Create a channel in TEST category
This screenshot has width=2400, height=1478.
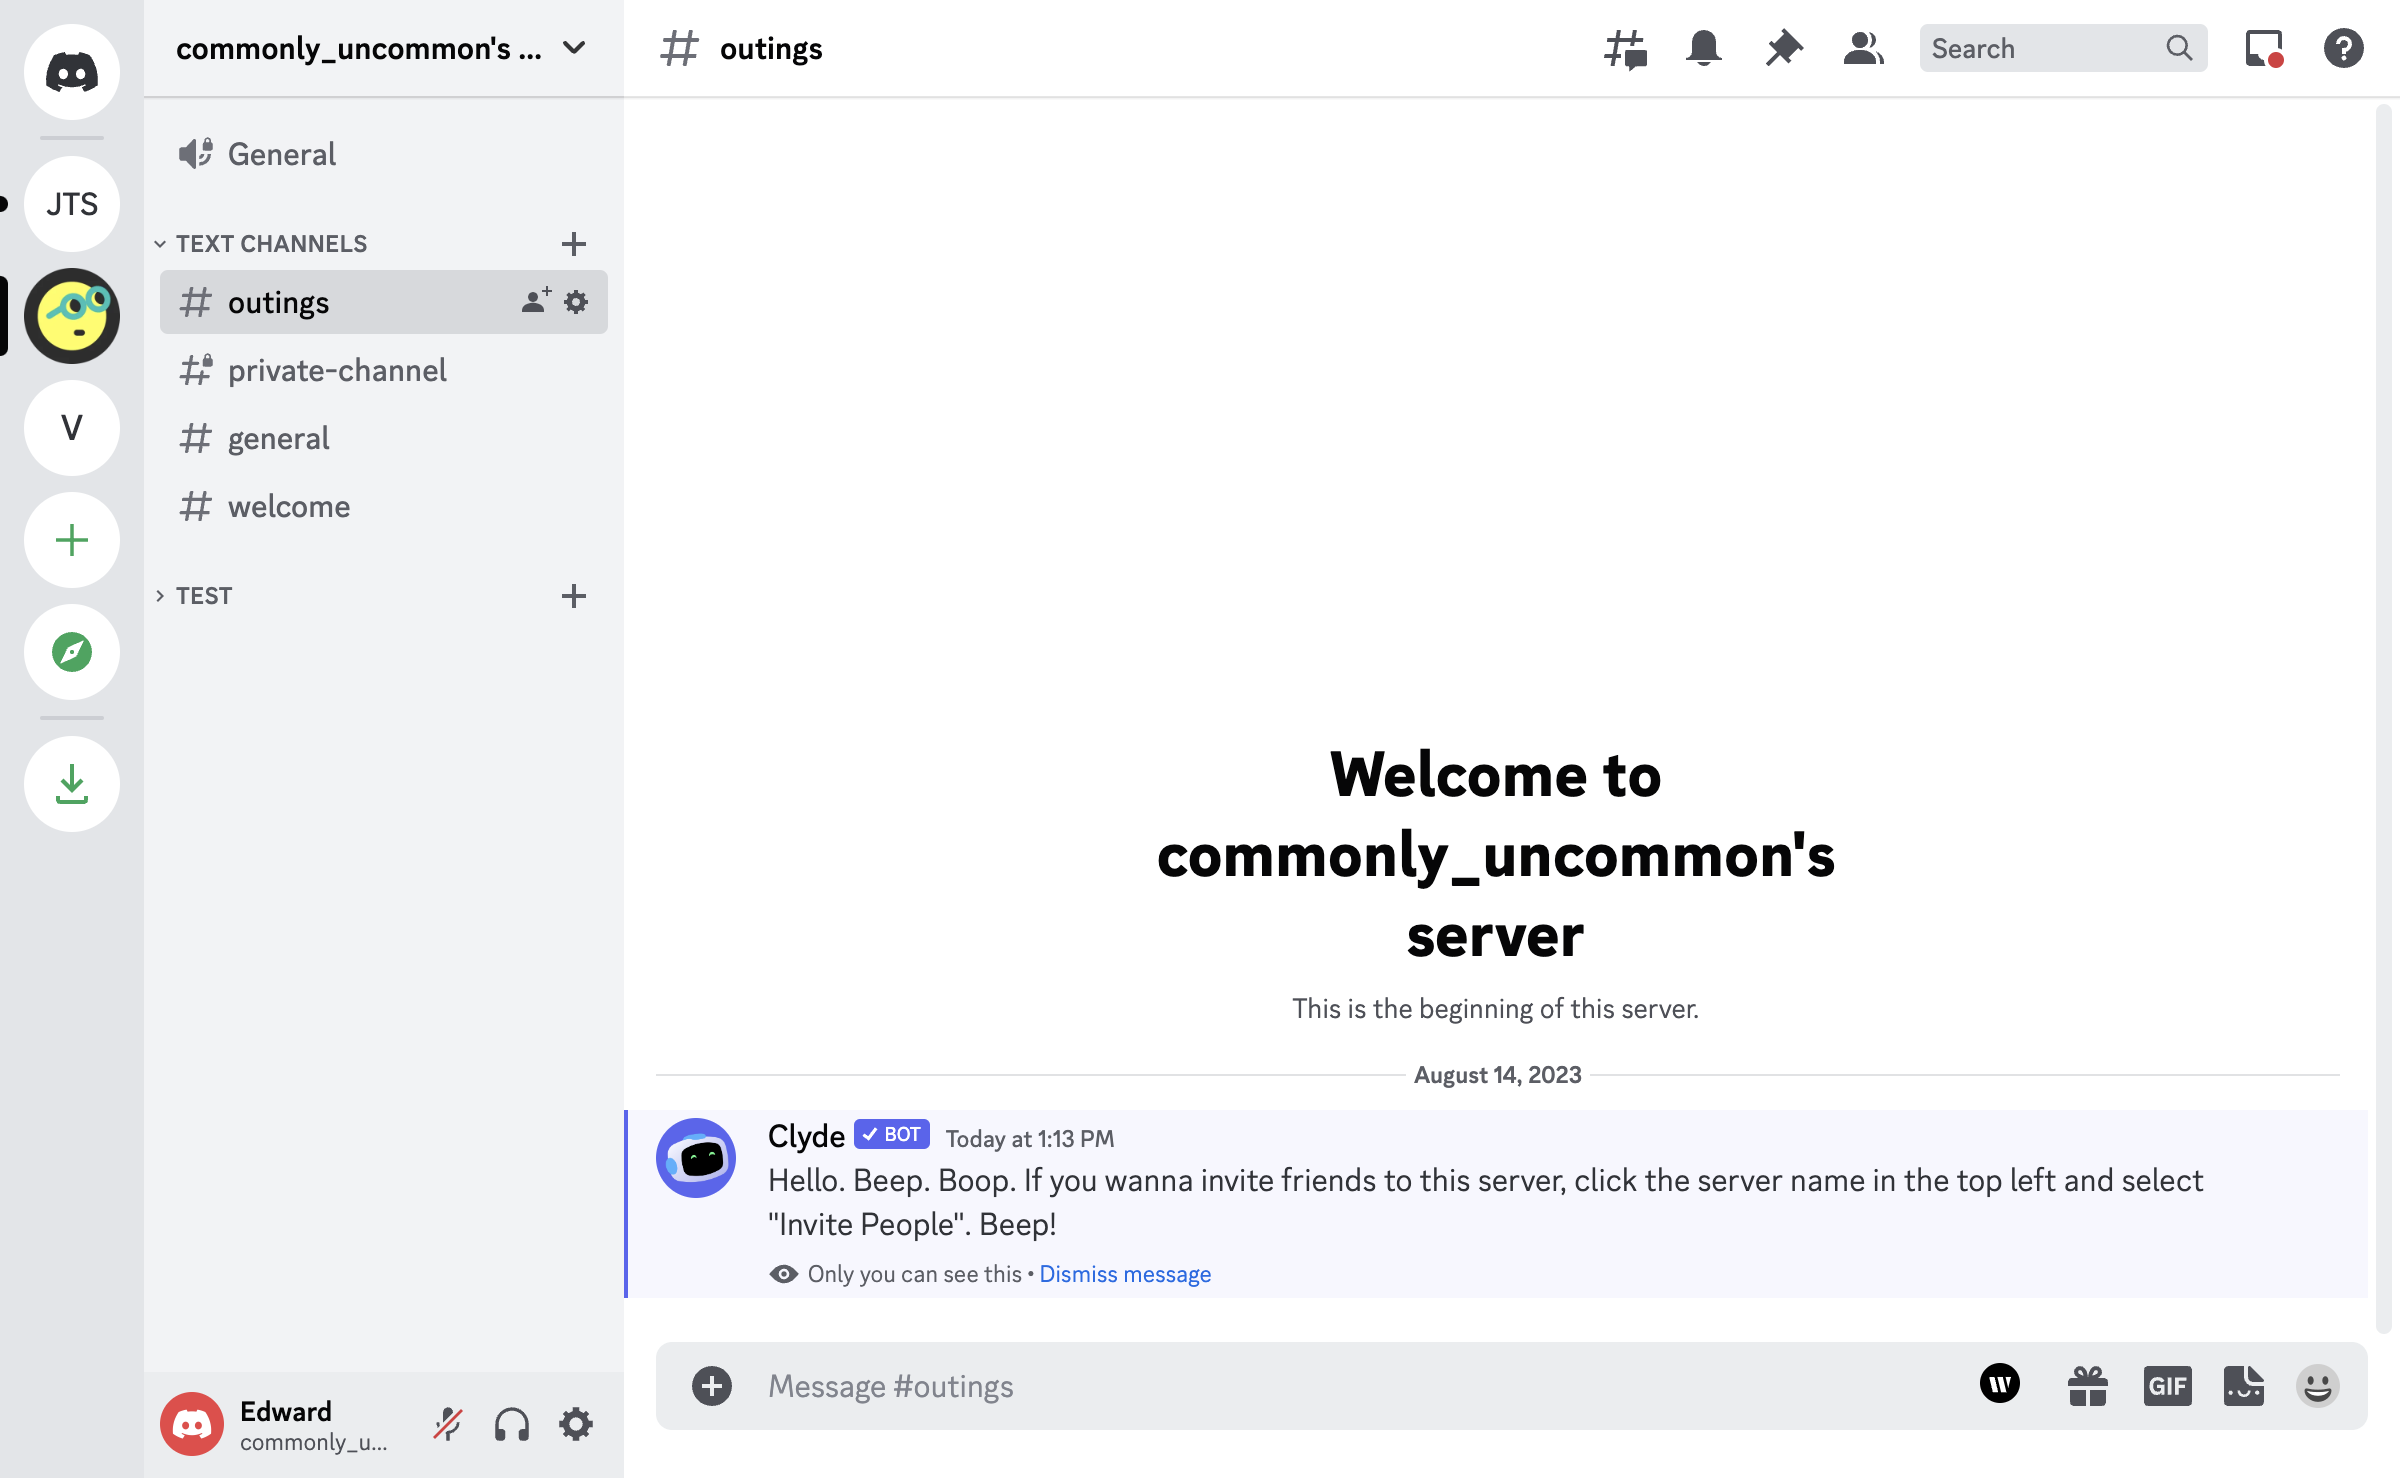pos(574,596)
